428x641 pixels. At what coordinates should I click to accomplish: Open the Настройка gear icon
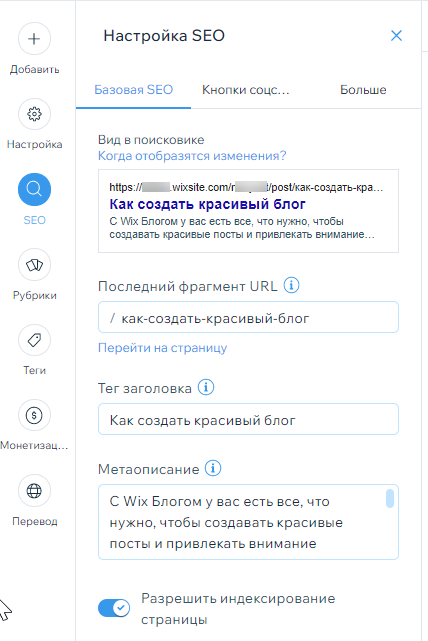coord(34,114)
